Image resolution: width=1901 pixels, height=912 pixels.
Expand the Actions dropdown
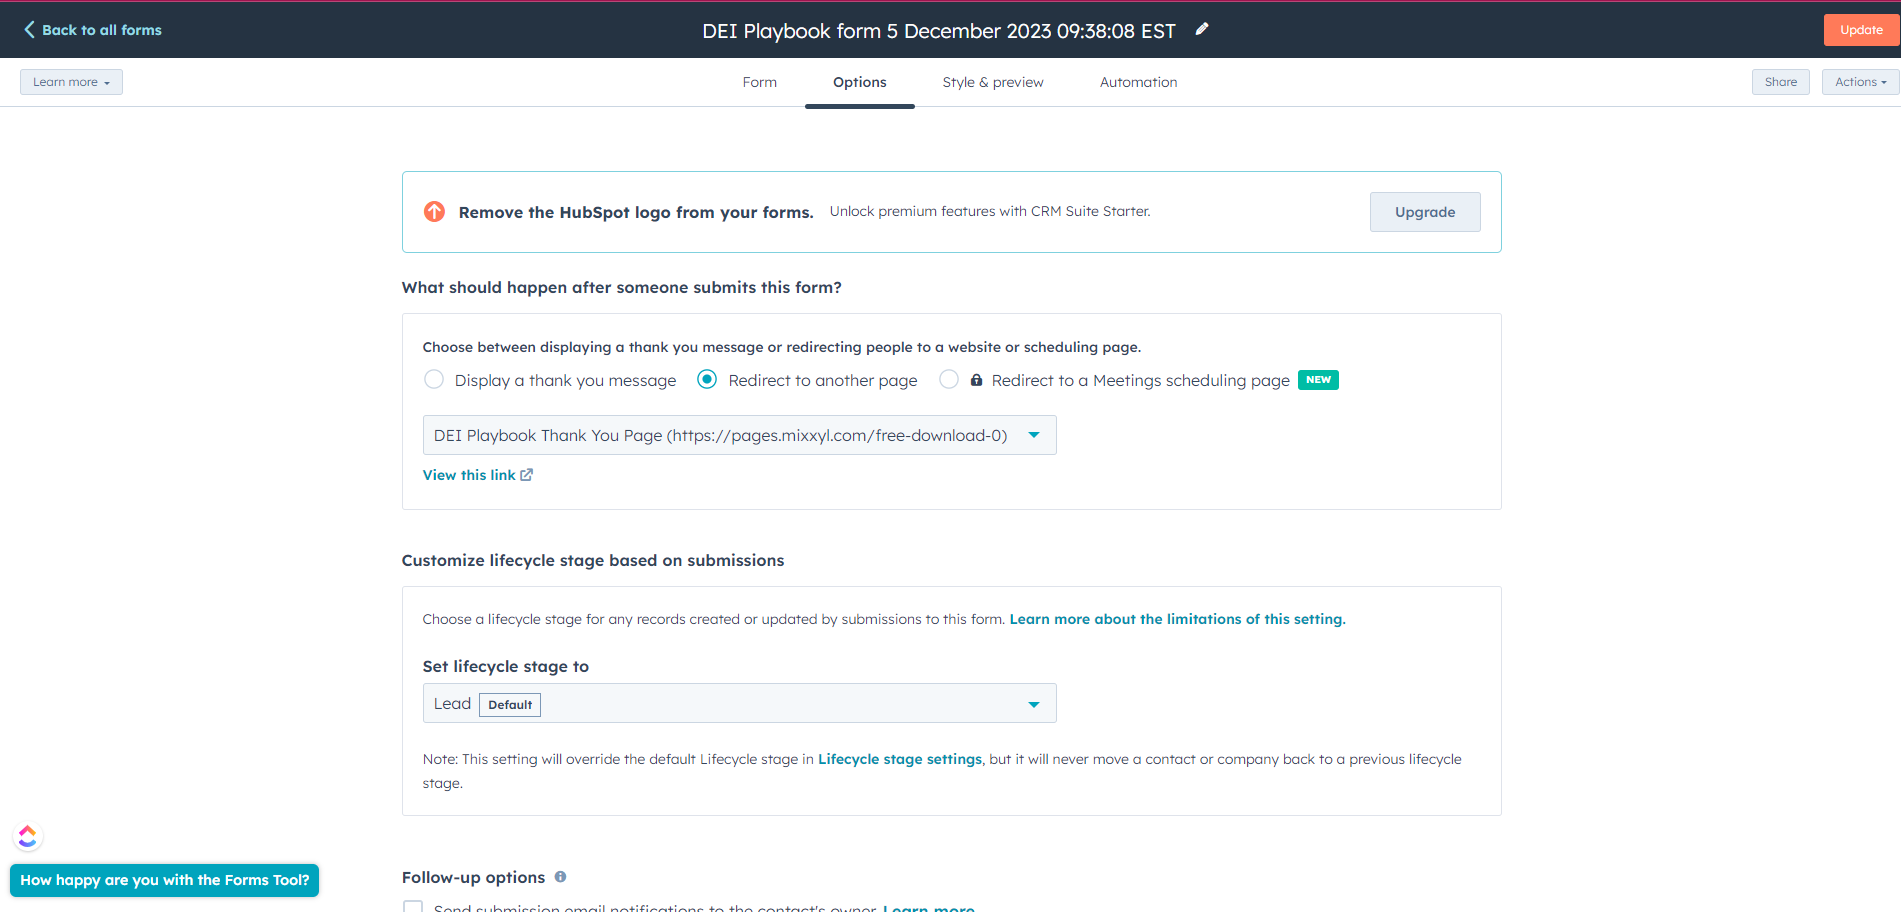click(x=1858, y=81)
